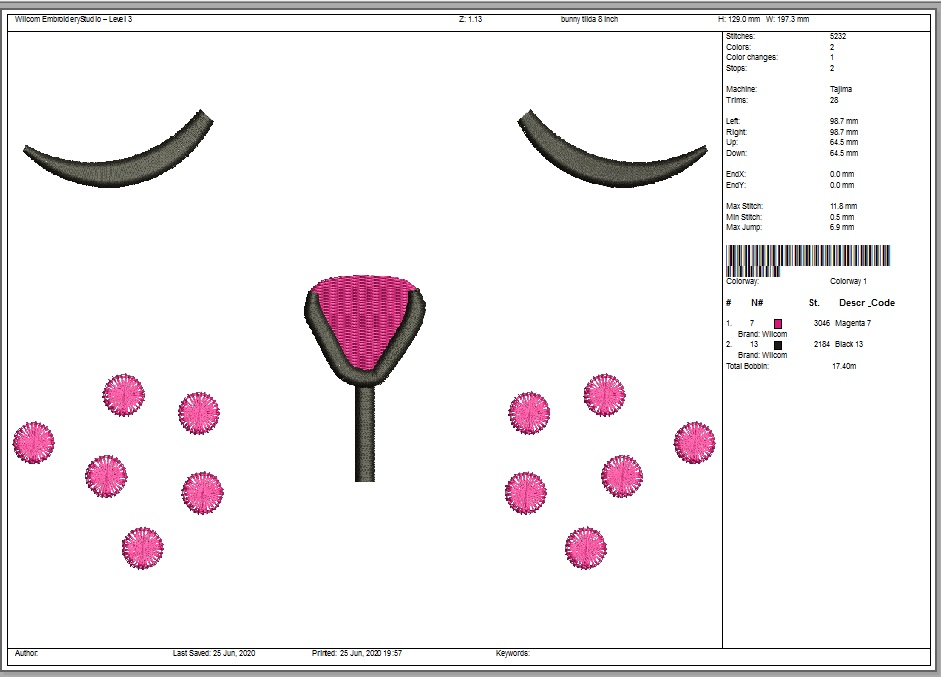Click the Stitches count value 5232
This screenshot has width=941, height=677.
click(x=838, y=36)
